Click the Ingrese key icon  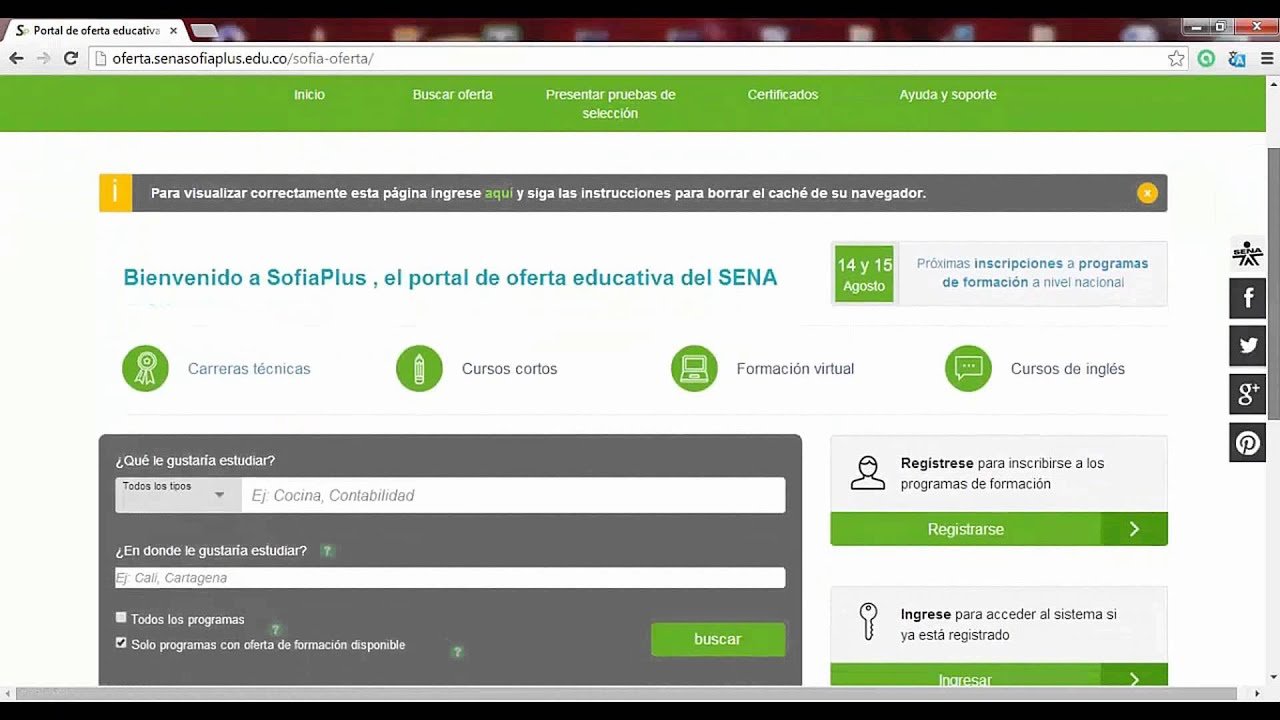(x=868, y=621)
